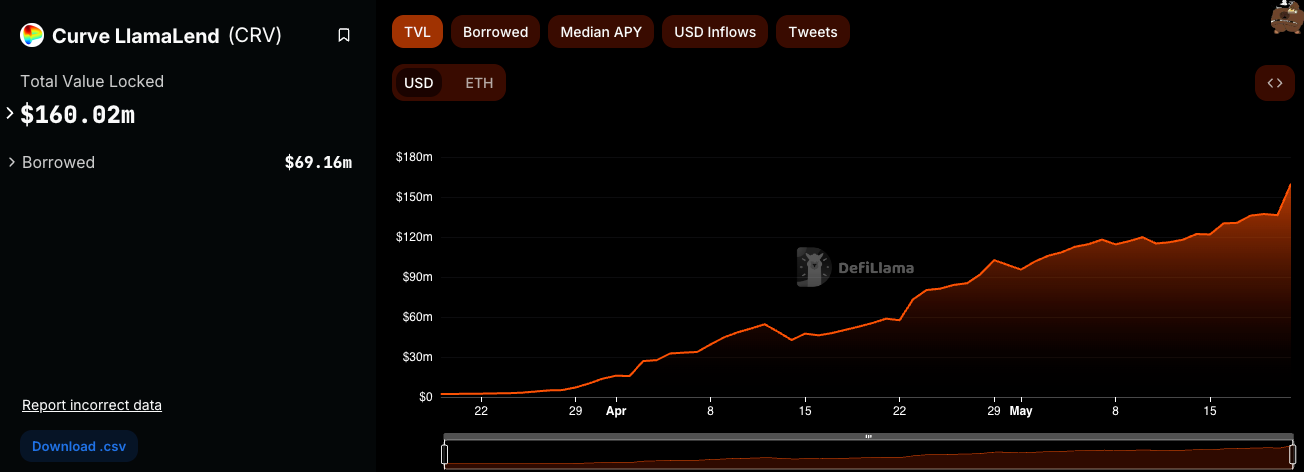Open the embed chart code icon

click(1274, 83)
